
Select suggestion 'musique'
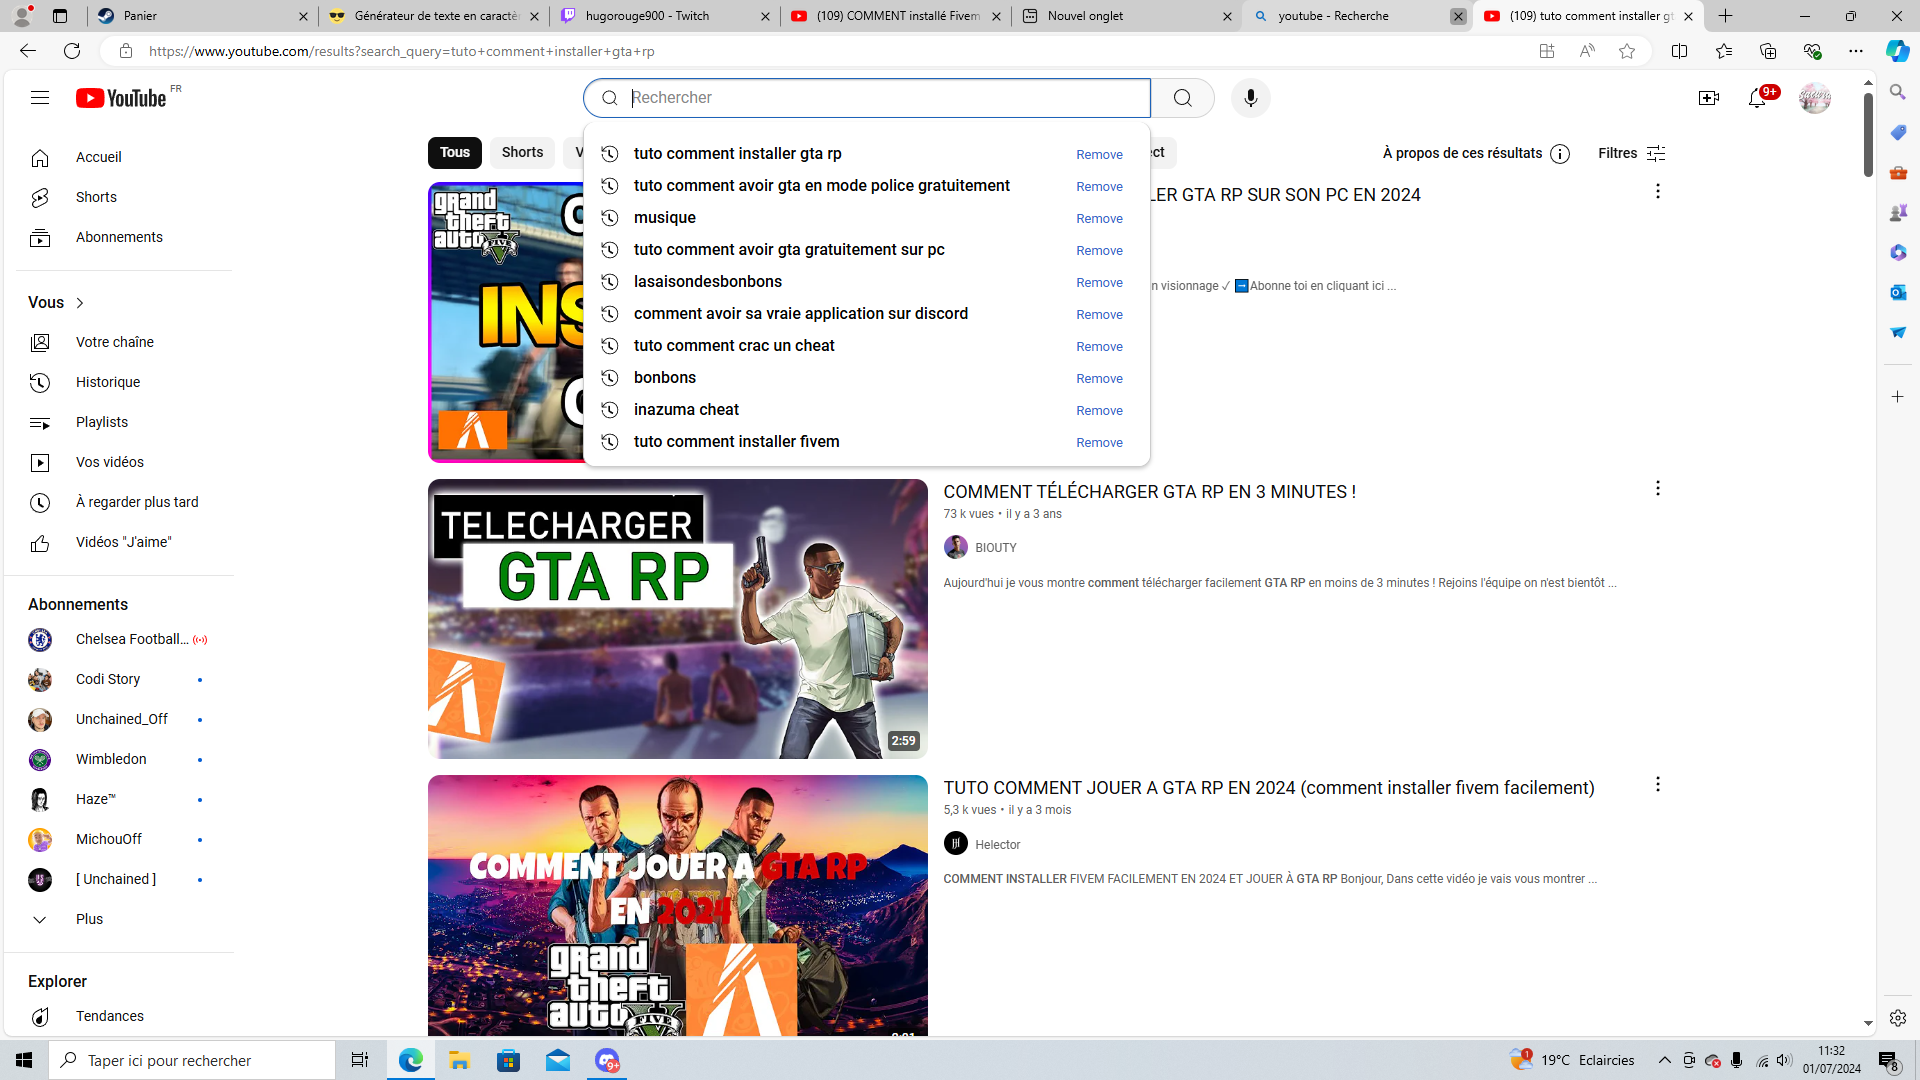[x=665, y=218]
